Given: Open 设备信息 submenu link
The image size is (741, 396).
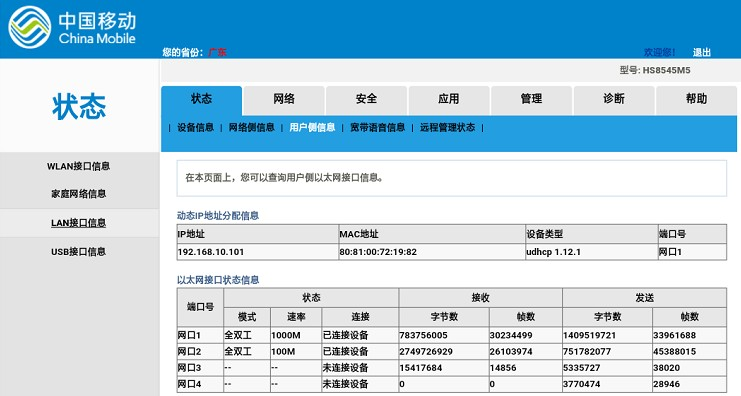Looking at the screenshot, I should tap(196, 128).
